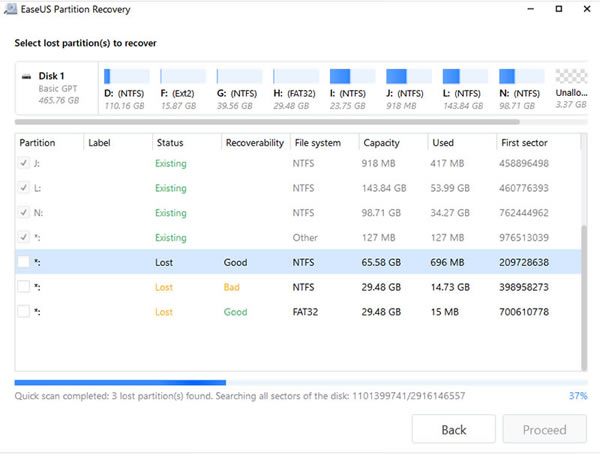Click first sector value 209728638
The height and width of the screenshot is (454, 600).
(524, 263)
